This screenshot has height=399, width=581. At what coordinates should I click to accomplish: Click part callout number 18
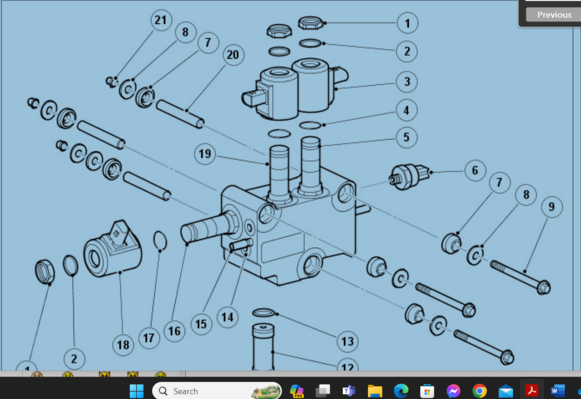[x=123, y=345]
